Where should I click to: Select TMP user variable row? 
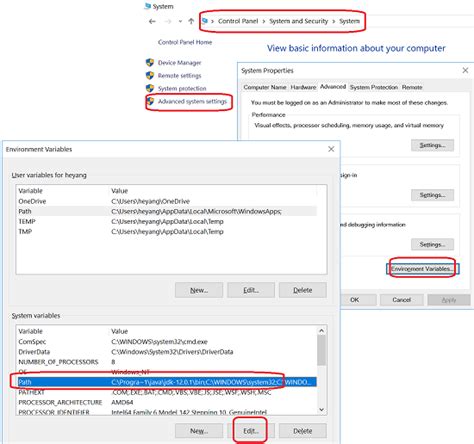(x=166, y=231)
